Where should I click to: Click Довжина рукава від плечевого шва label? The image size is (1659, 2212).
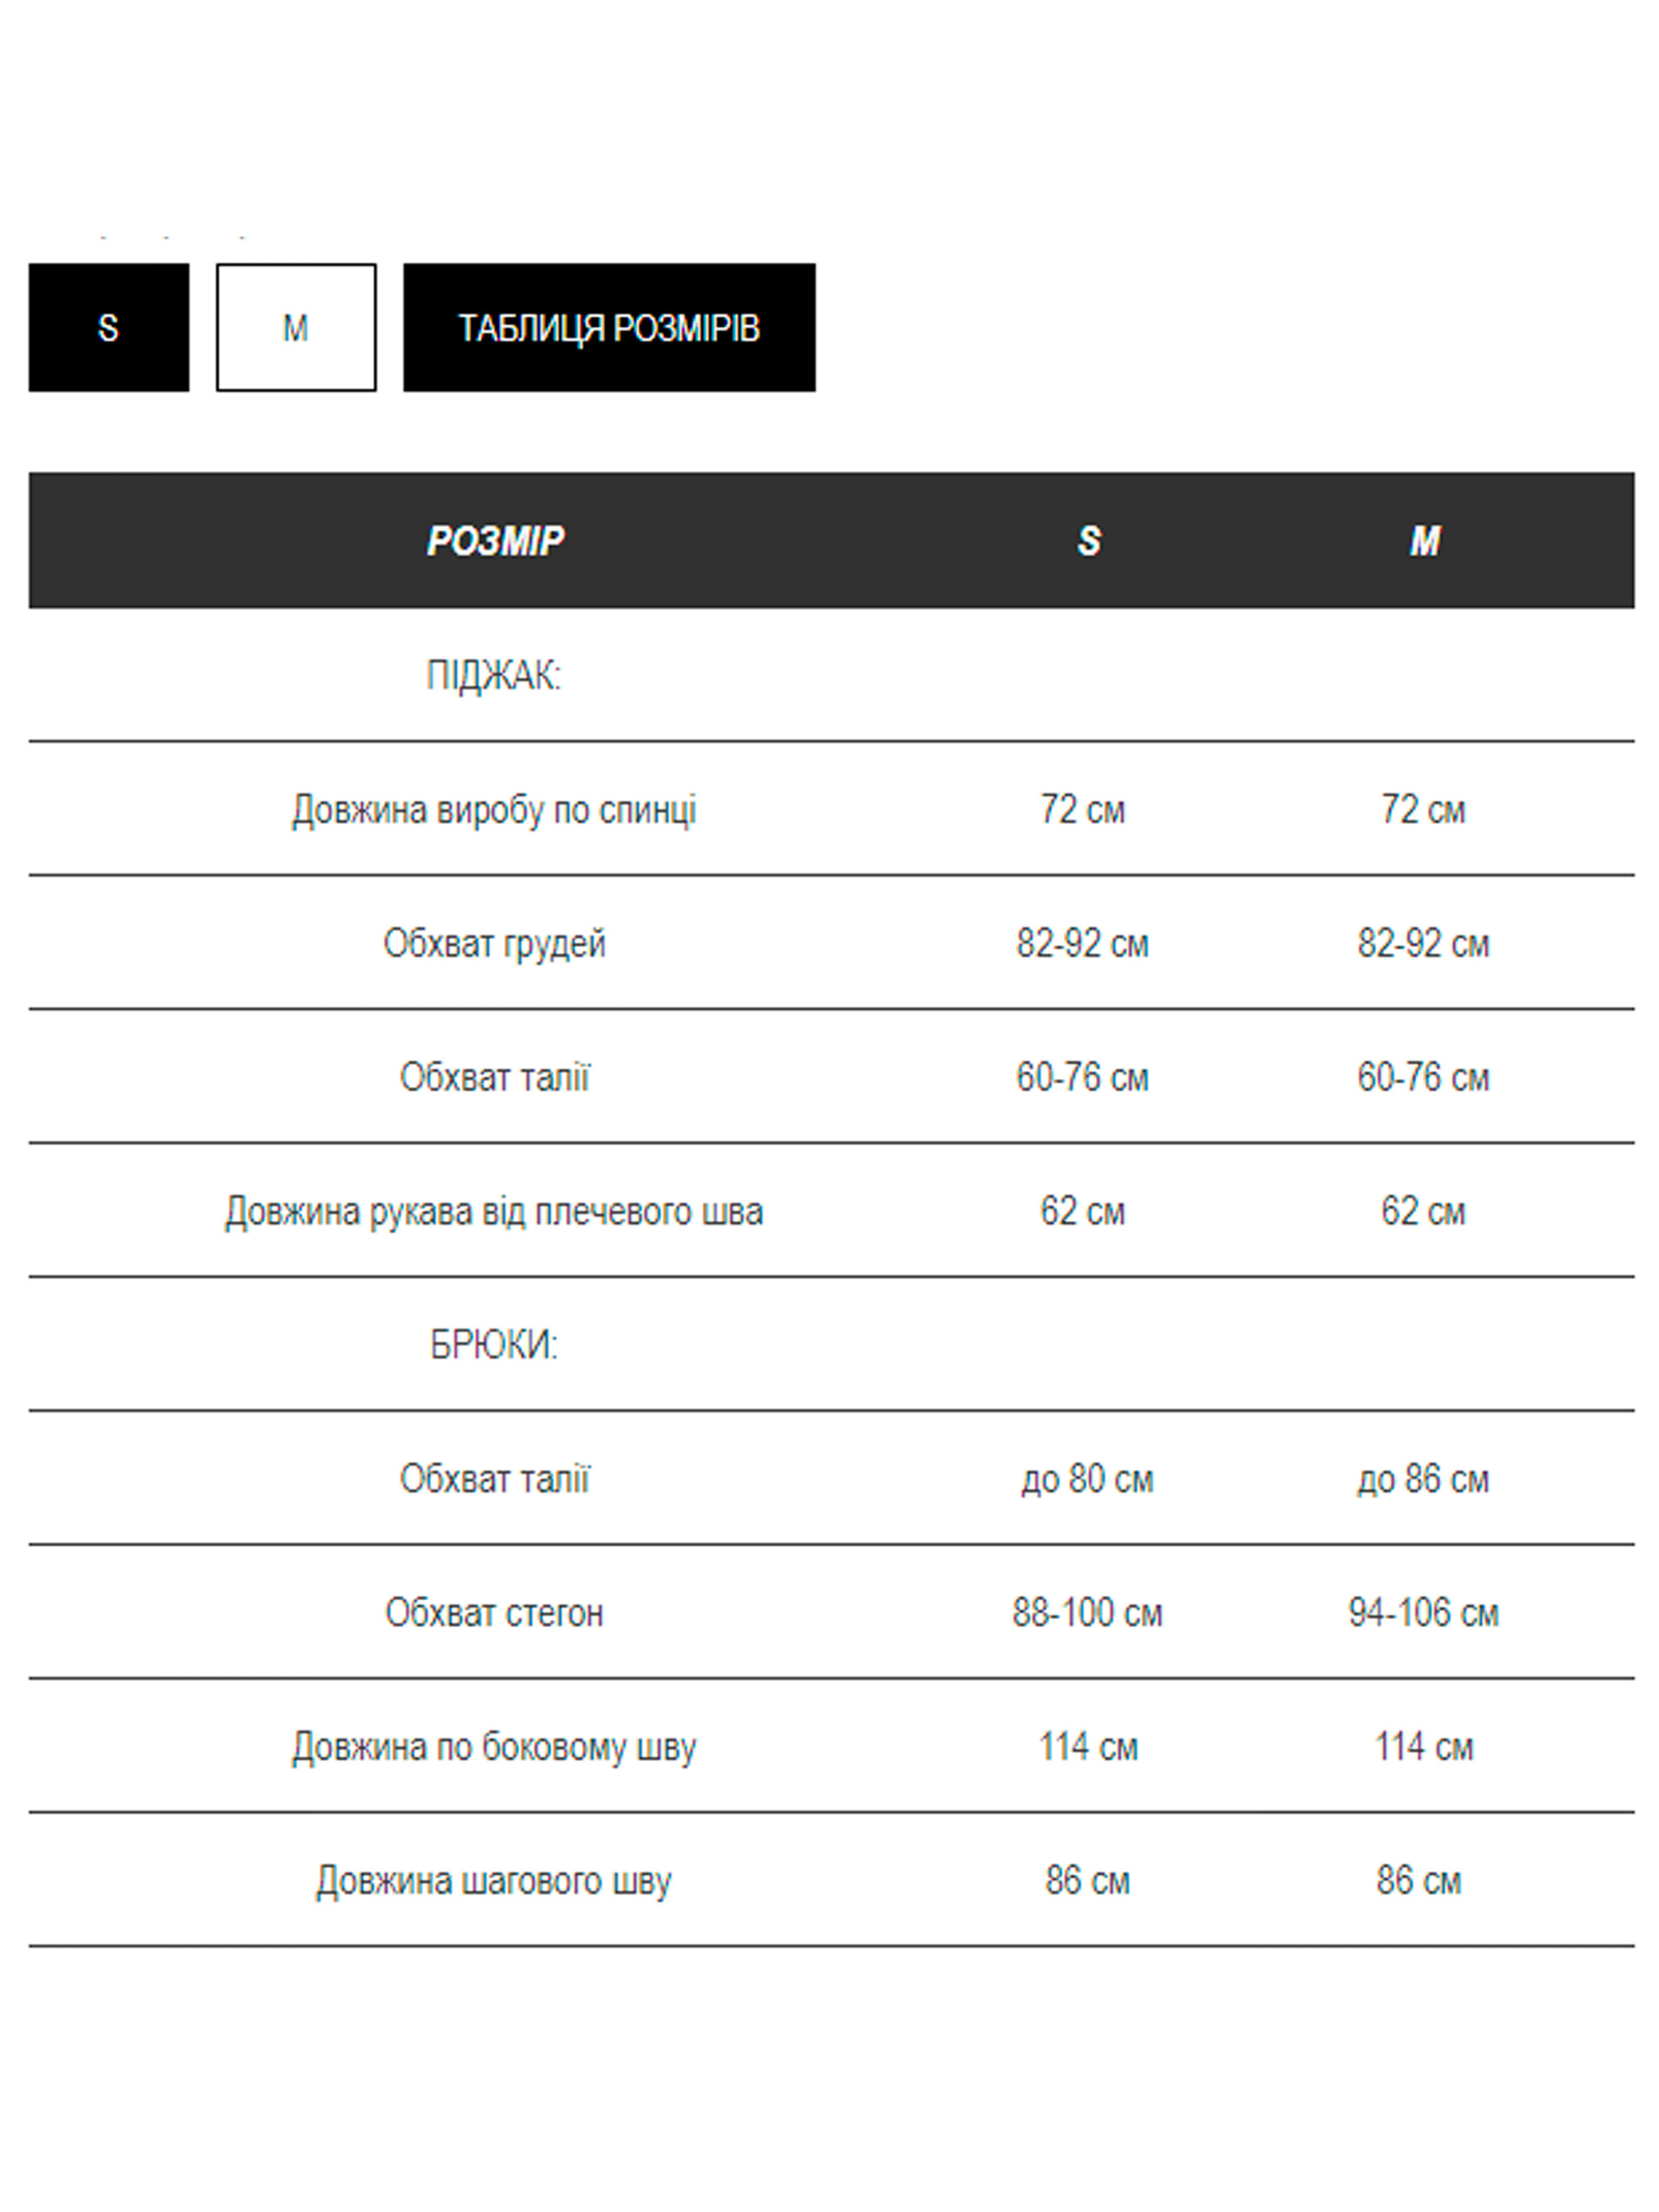(494, 1211)
